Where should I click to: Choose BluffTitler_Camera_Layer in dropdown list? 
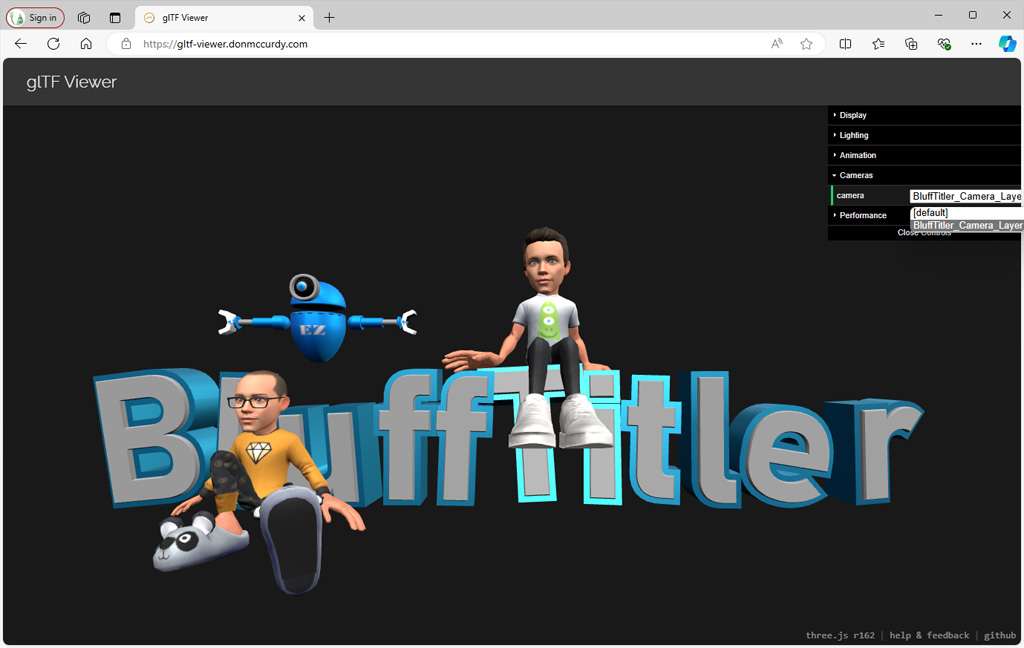(x=966, y=225)
